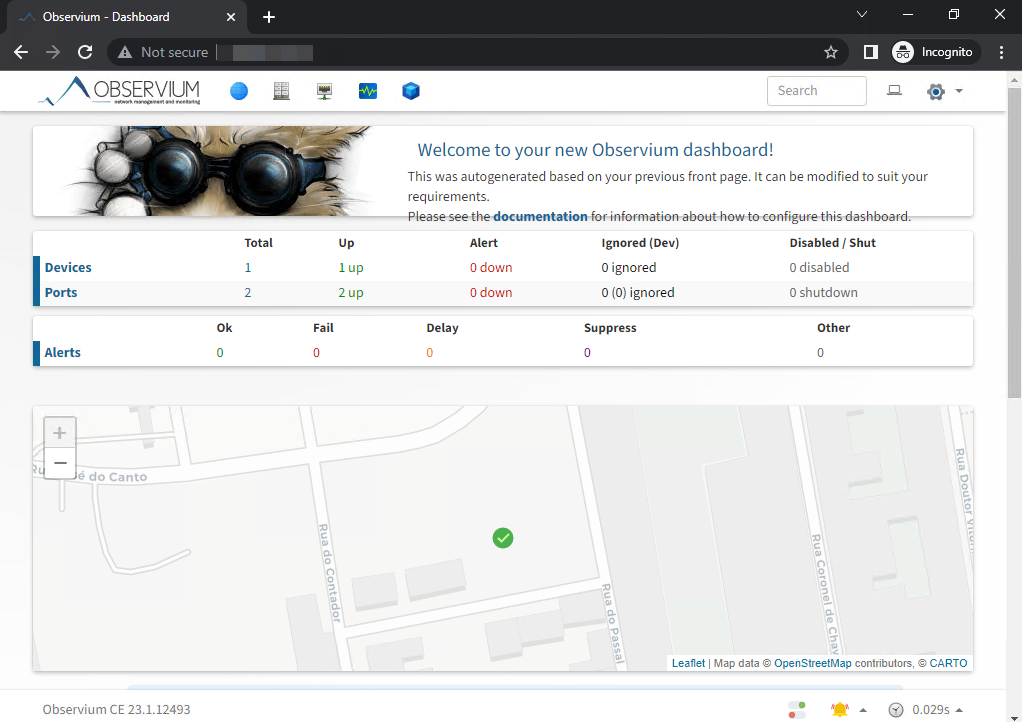Screen dimensions: 1022x722
Task: Click the Health waveform icon
Action: (x=367, y=90)
